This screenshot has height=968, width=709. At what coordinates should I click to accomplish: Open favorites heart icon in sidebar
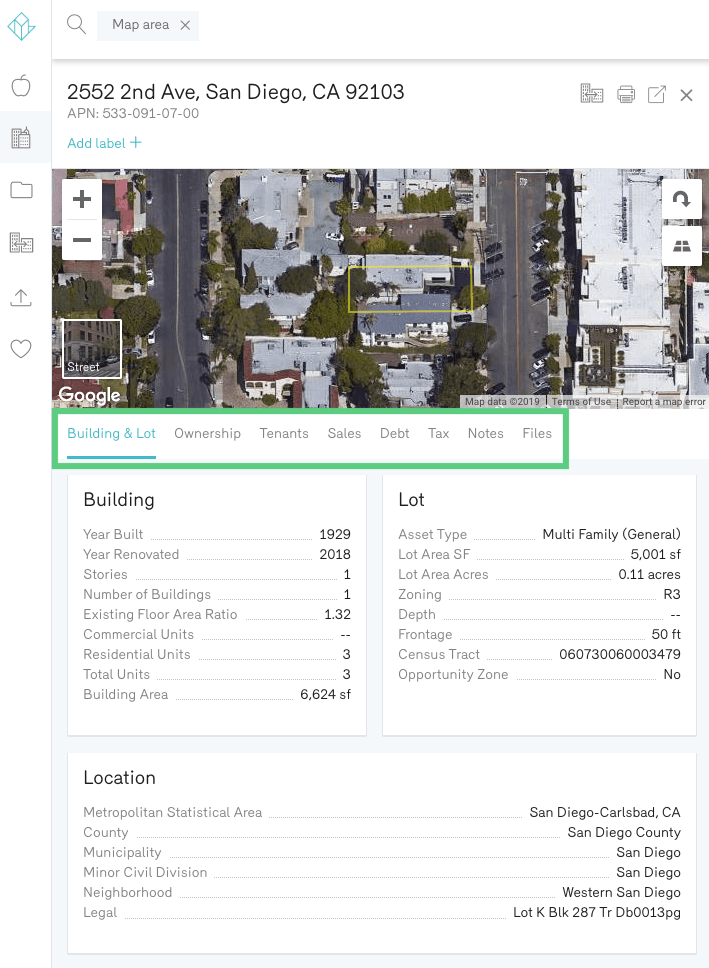point(21,349)
